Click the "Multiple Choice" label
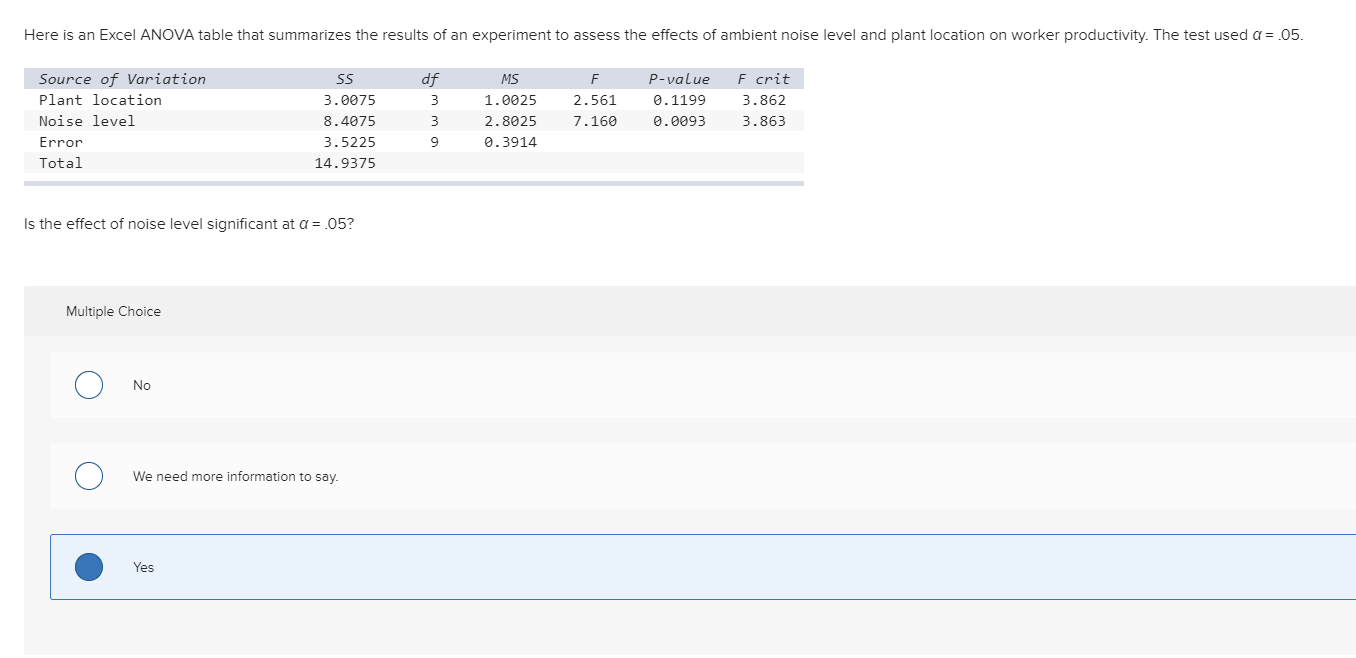 [x=113, y=311]
